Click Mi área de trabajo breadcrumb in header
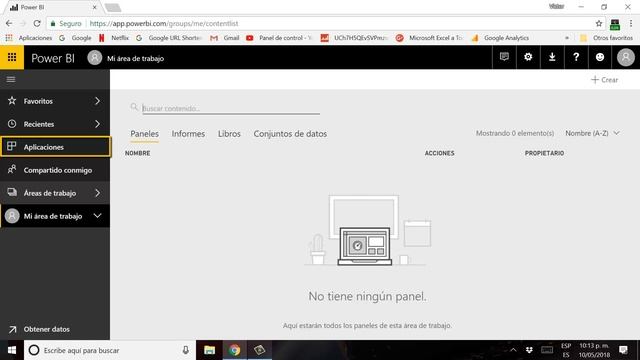Image resolution: width=640 pixels, height=360 pixels. click(x=136, y=58)
